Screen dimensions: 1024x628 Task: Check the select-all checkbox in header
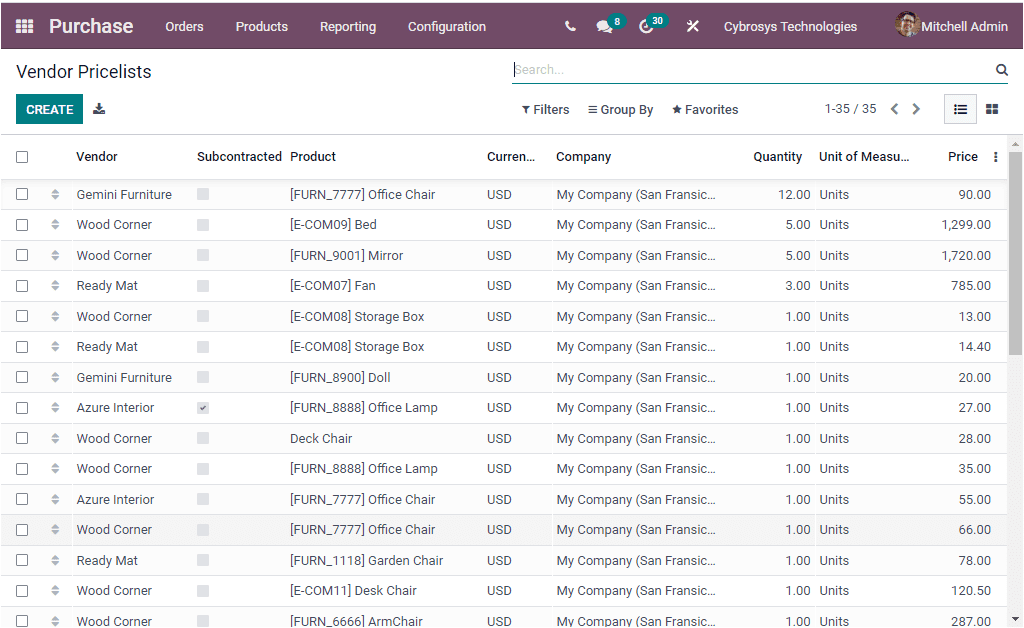22,157
